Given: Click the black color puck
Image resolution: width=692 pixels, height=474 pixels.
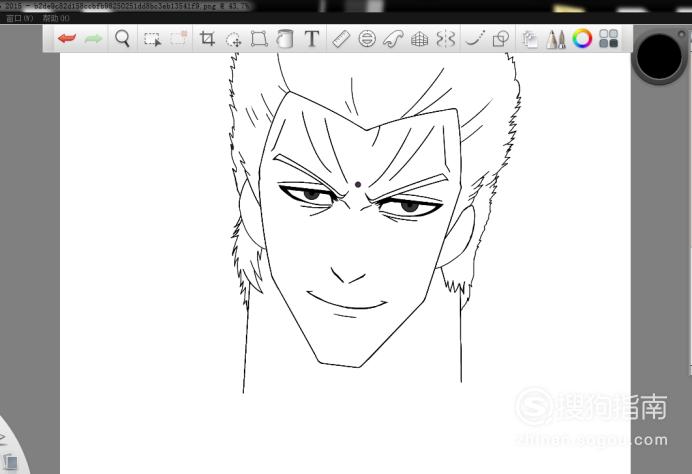Looking at the screenshot, I should [x=659, y=56].
